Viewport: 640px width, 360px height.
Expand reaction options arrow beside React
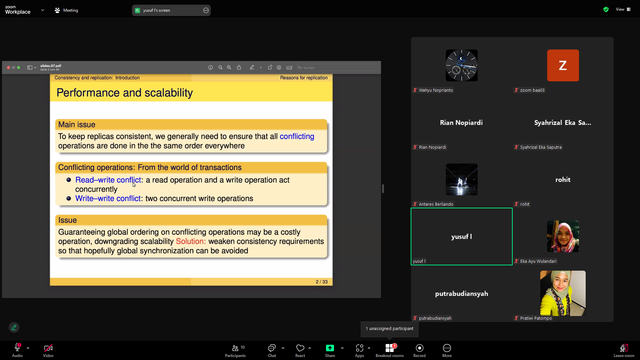pyautogui.click(x=309, y=348)
